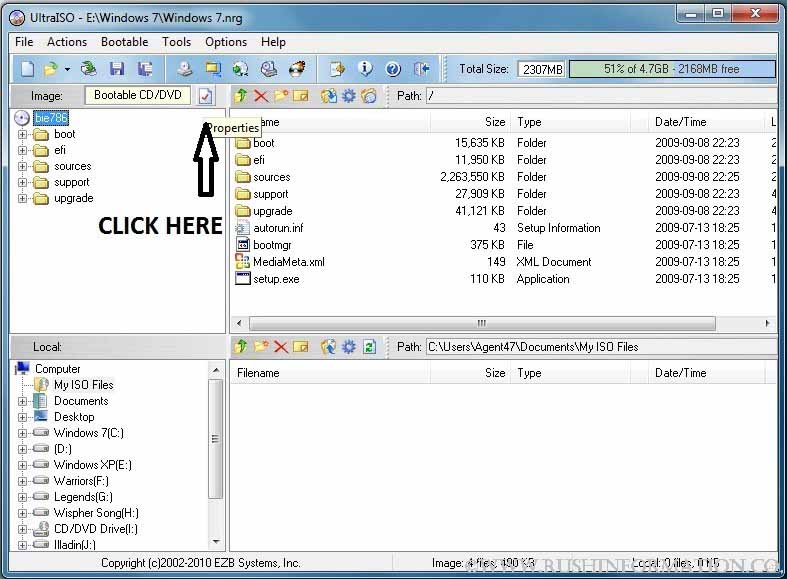
Task: Open the Help menu
Action: click(x=273, y=42)
